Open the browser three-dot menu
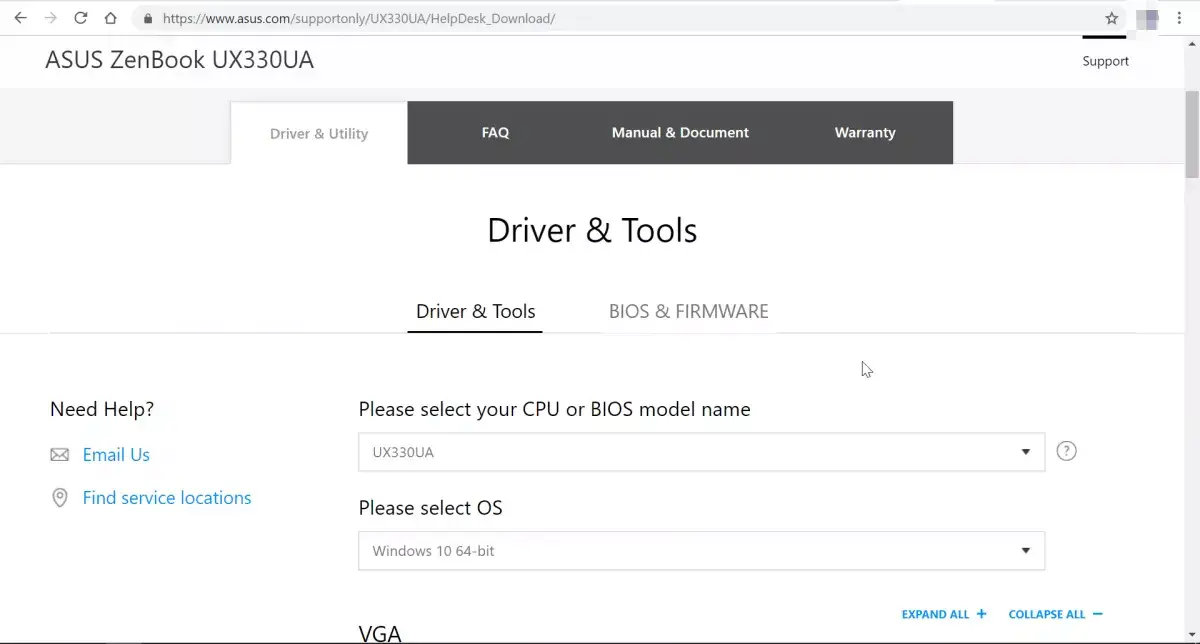 1180,18
